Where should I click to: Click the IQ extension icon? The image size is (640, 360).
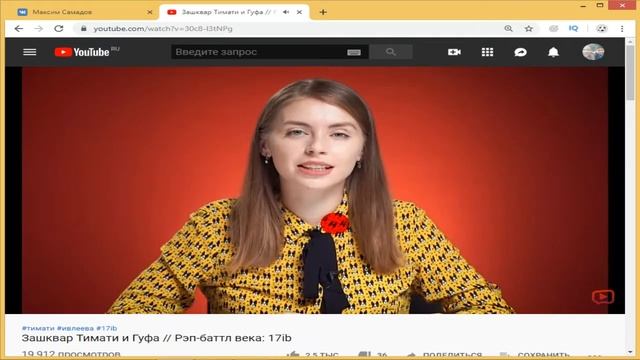tap(573, 28)
